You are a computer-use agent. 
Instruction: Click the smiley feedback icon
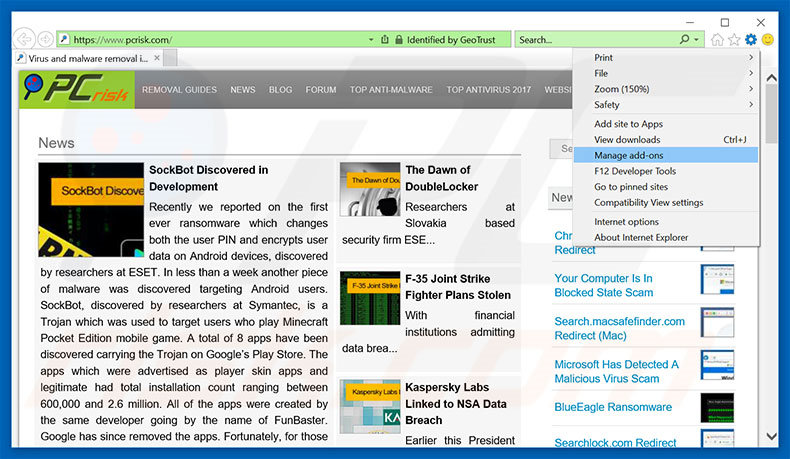click(x=768, y=40)
